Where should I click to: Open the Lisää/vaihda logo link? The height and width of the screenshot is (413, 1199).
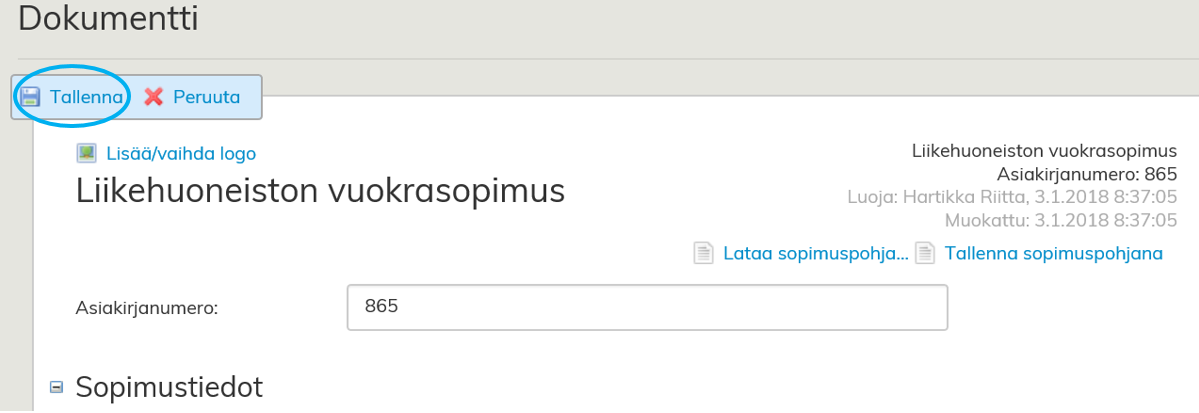coord(181,153)
